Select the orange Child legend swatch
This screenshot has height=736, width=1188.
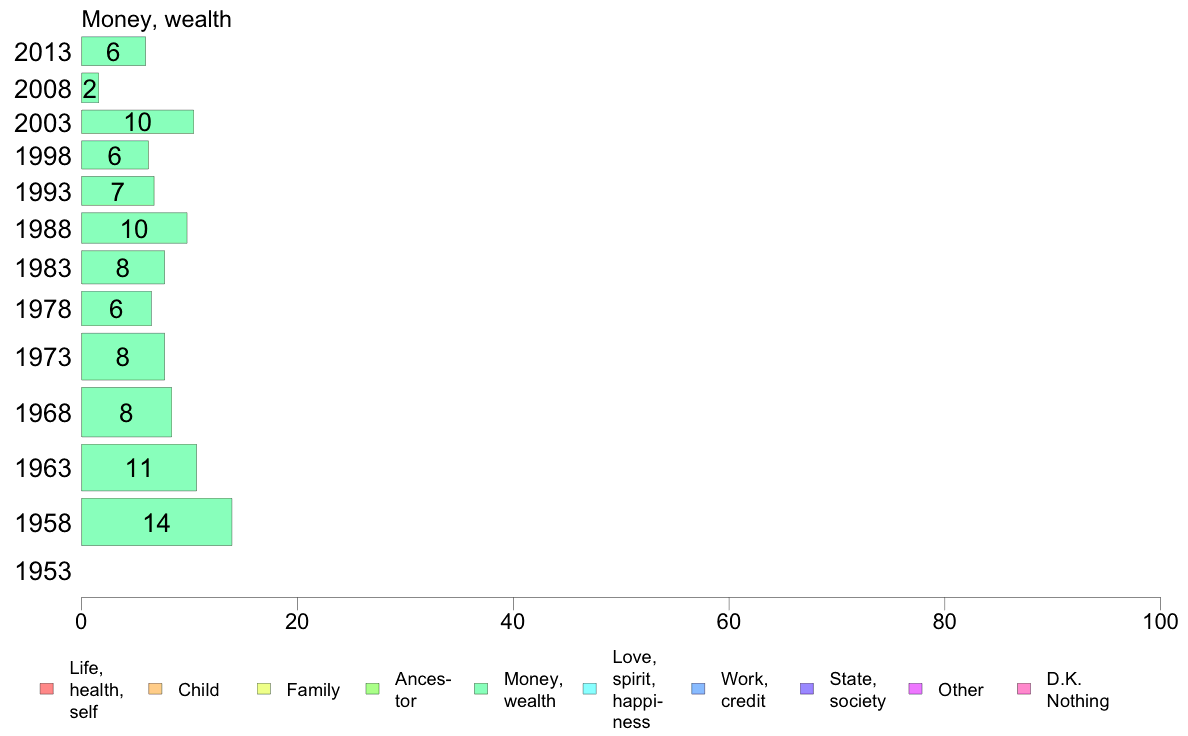click(x=155, y=689)
